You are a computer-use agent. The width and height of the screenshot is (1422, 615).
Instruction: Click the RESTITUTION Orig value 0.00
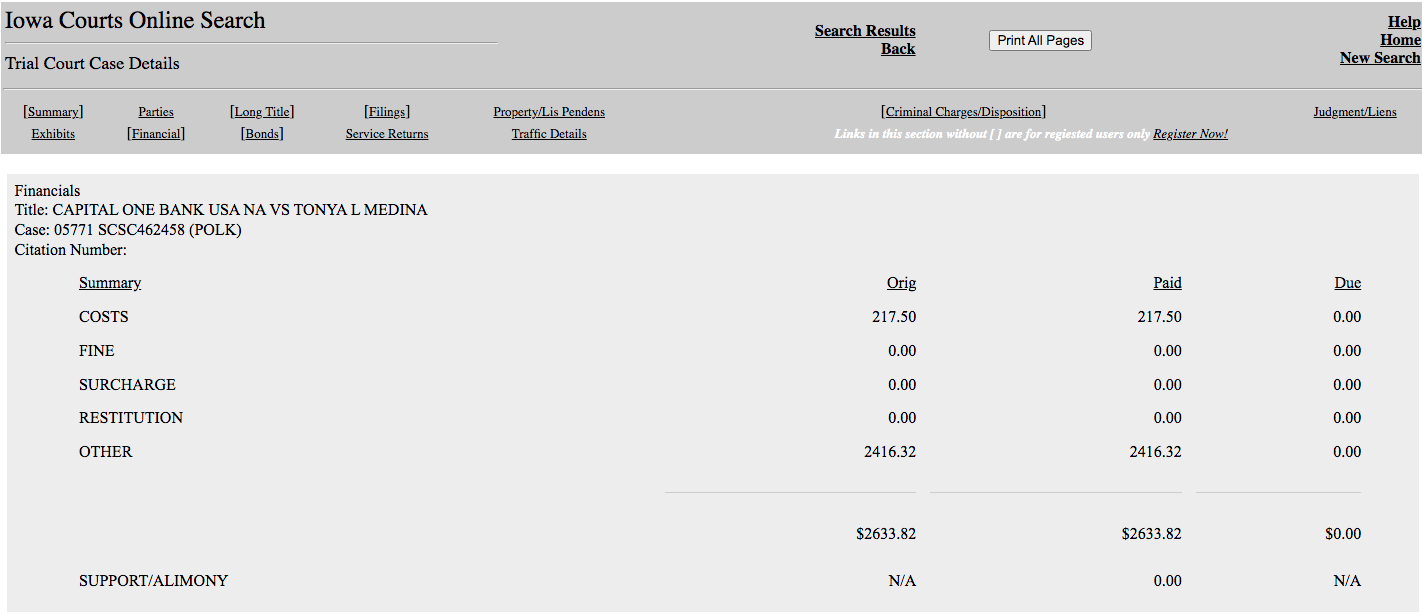coord(902,418)
